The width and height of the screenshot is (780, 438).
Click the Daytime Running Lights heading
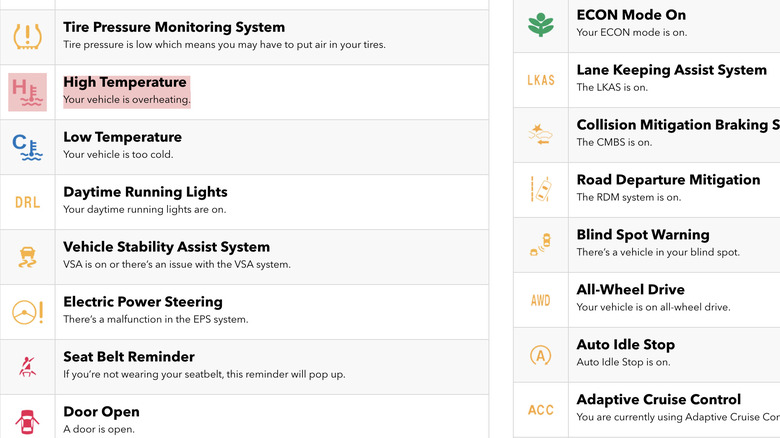(x=145, y=192)
